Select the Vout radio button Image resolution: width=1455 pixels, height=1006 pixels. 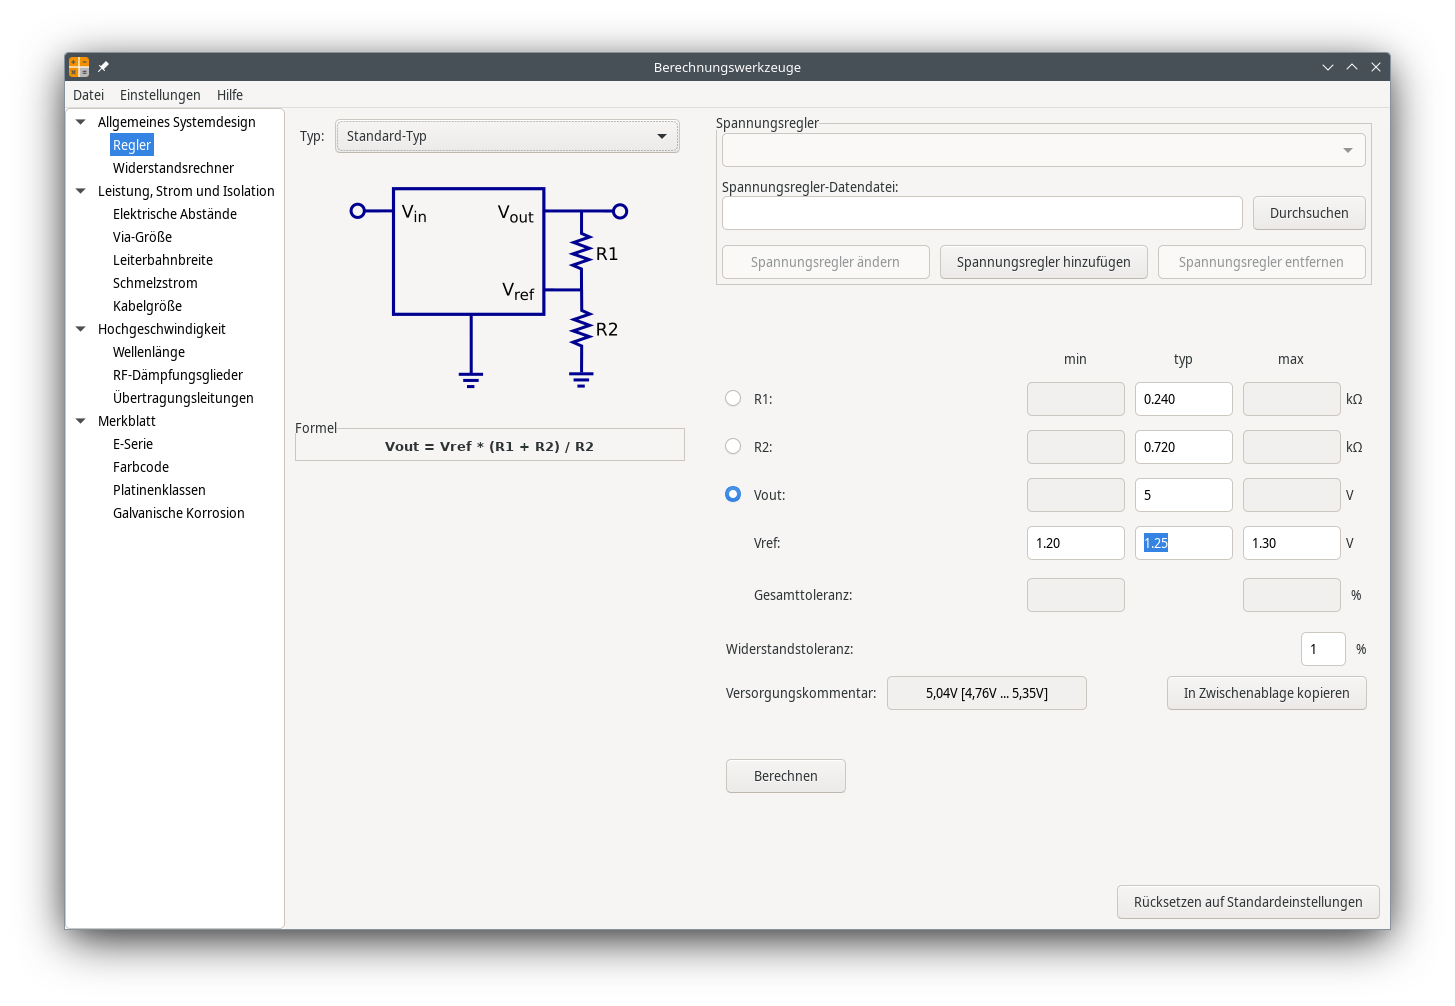(733, 494)
